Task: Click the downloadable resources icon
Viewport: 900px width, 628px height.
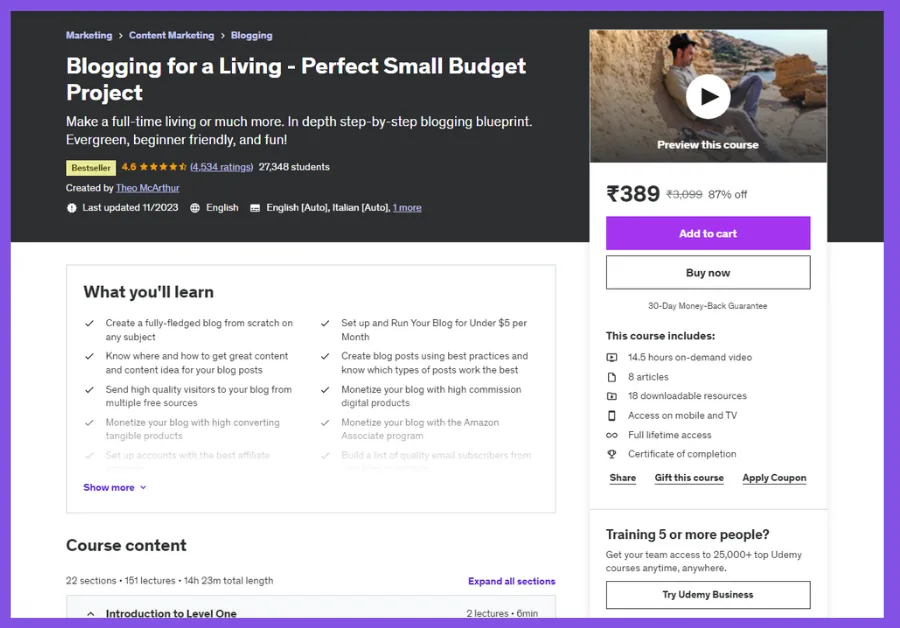Action: coord(612,396)
